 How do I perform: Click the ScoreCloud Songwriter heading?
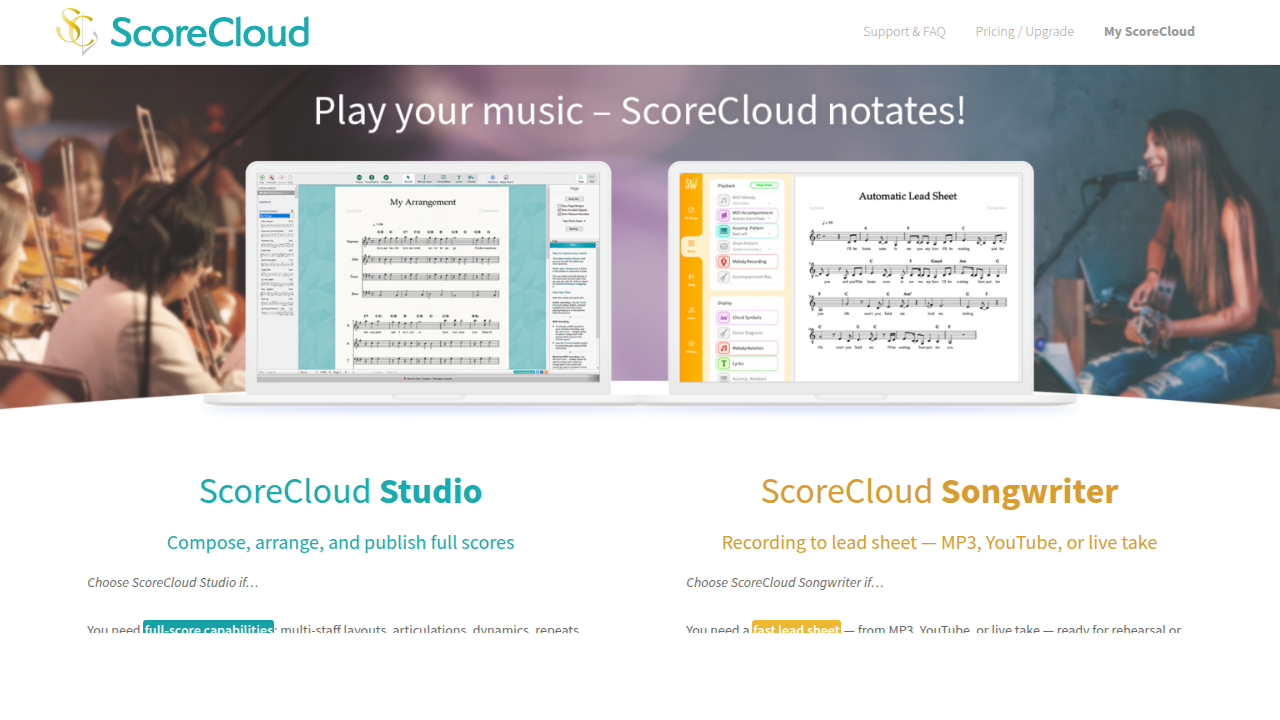(x=939, y=491)
